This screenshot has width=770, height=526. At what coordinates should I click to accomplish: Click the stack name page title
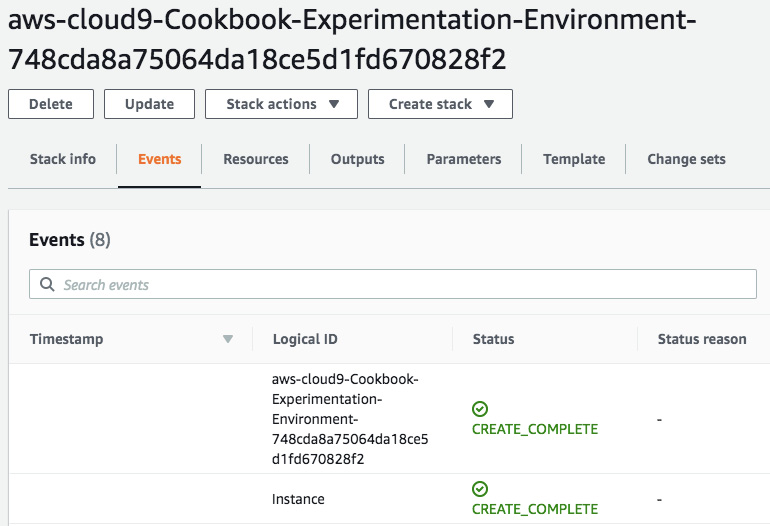pyautogui.click(x=352, y=40)
